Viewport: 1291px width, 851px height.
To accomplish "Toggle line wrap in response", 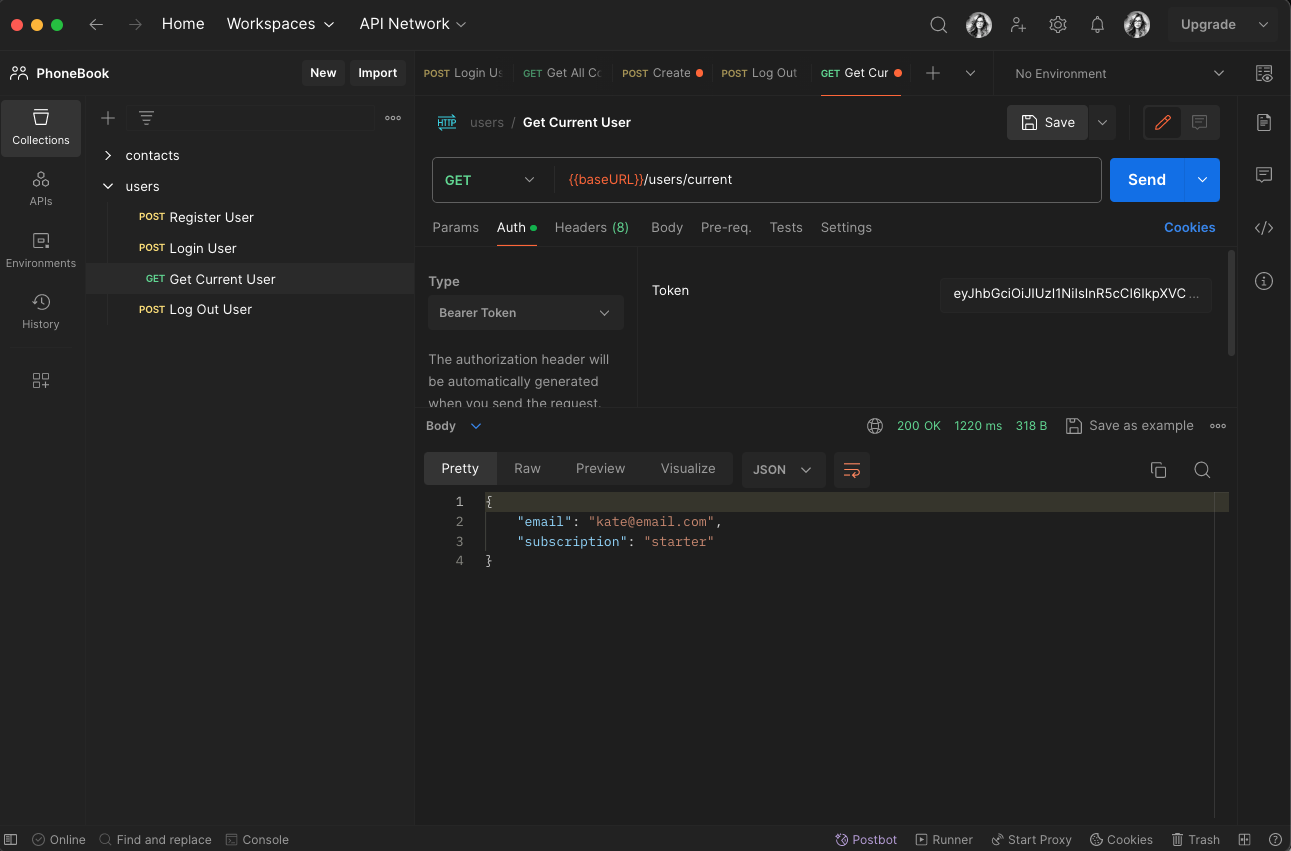I will [852, 469].
